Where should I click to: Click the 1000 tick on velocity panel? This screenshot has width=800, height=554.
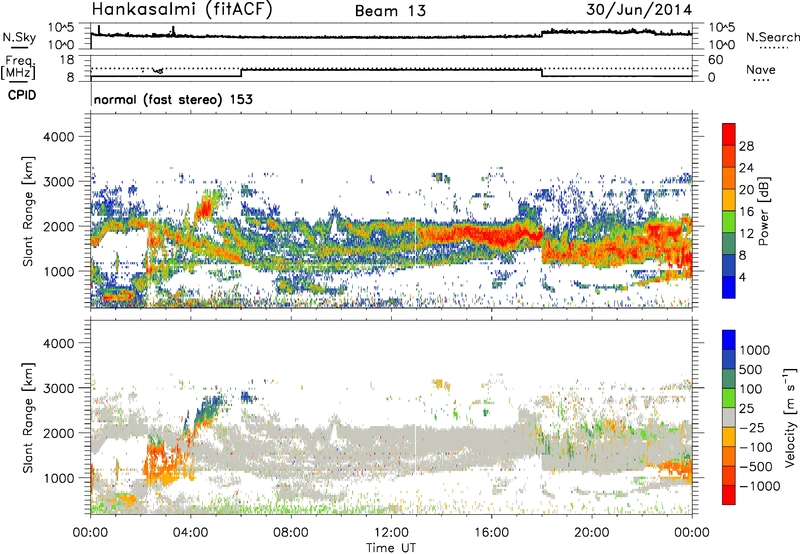(58, 478)
